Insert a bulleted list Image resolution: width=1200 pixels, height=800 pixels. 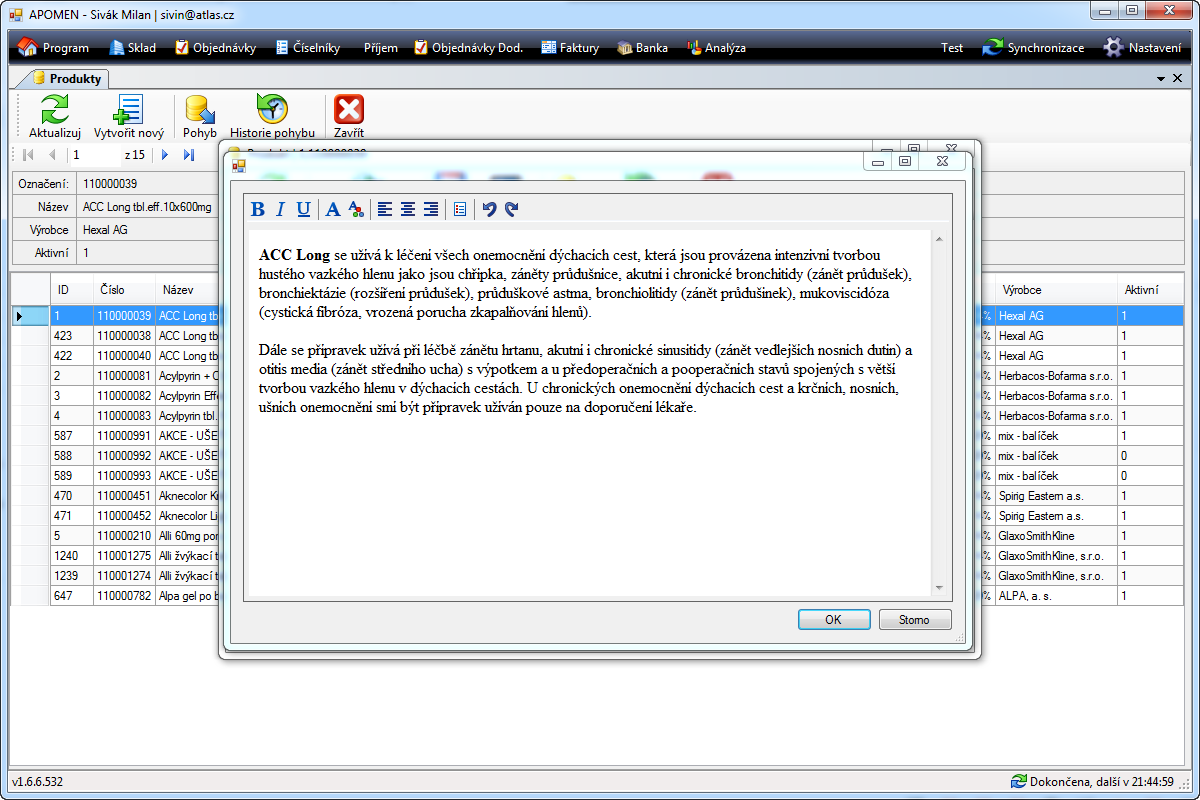460,209
